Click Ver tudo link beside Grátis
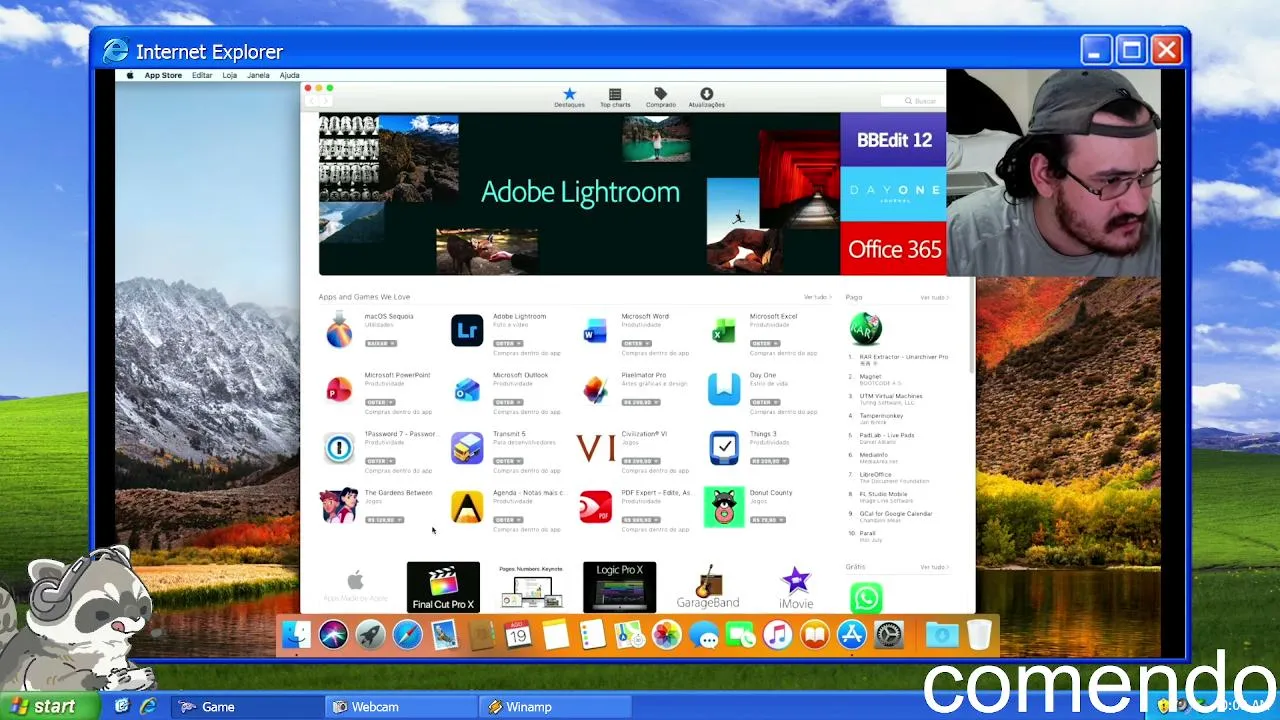Viewport: 1280px width, 720px height. point(934,567)
